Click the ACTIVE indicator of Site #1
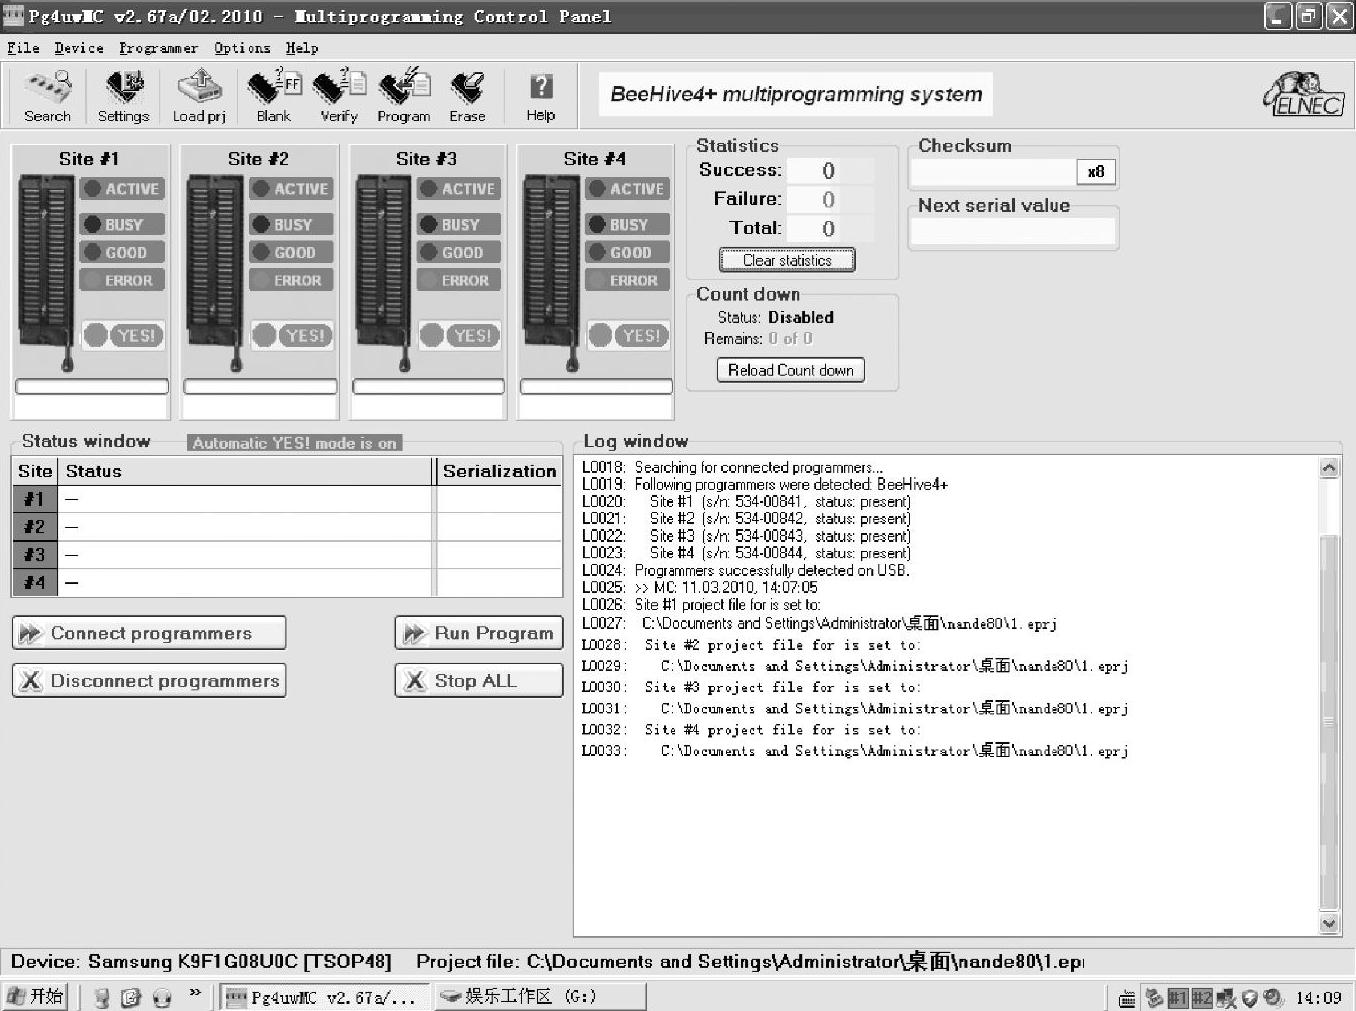The width and height of the screenshot is (1356, 1011). click(122, 189)
